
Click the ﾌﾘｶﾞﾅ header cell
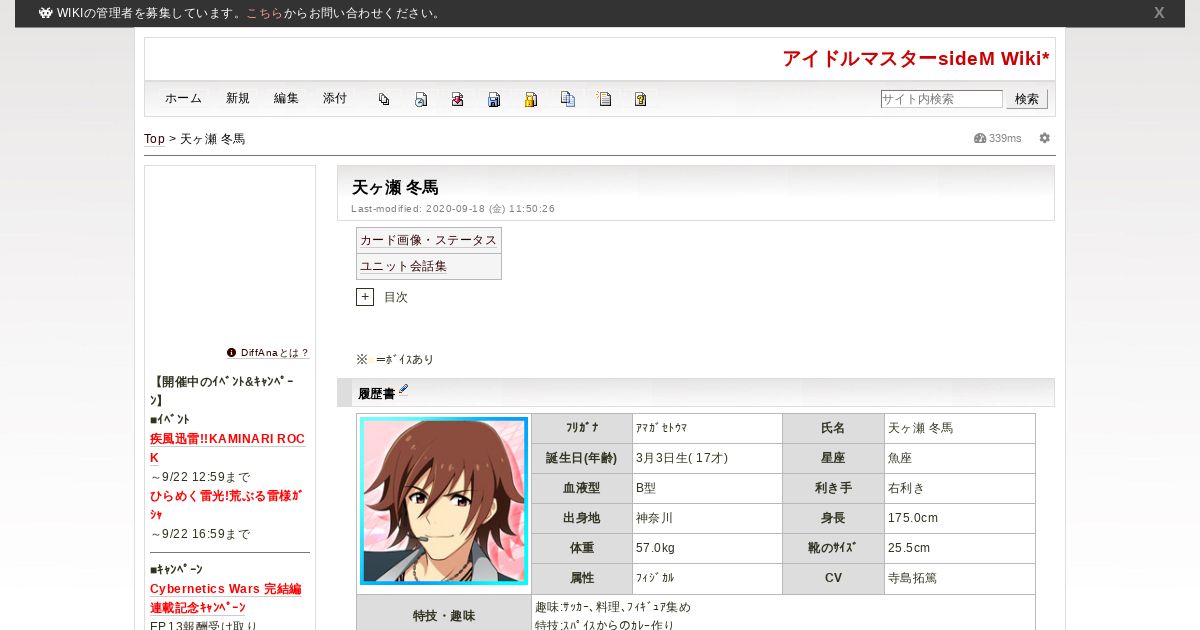582,428
